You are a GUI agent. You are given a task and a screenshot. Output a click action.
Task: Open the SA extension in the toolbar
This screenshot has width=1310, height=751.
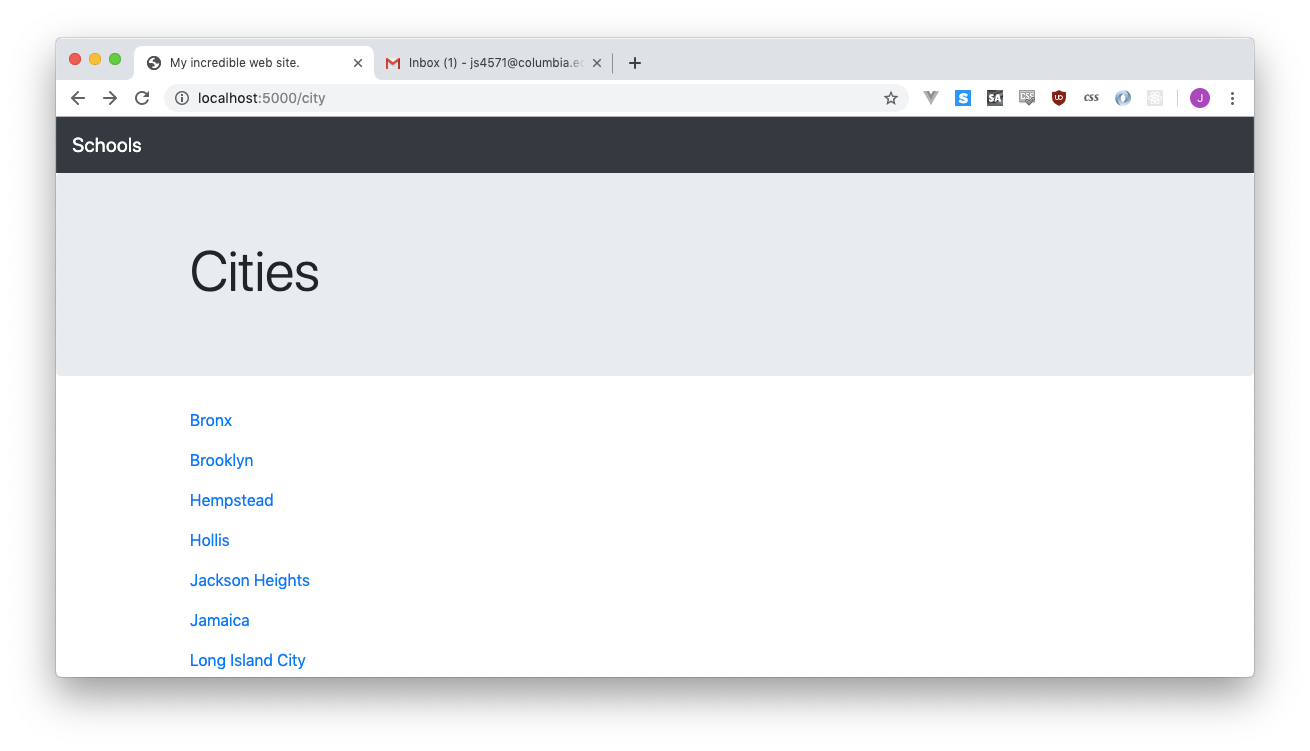tap(995, 98)
